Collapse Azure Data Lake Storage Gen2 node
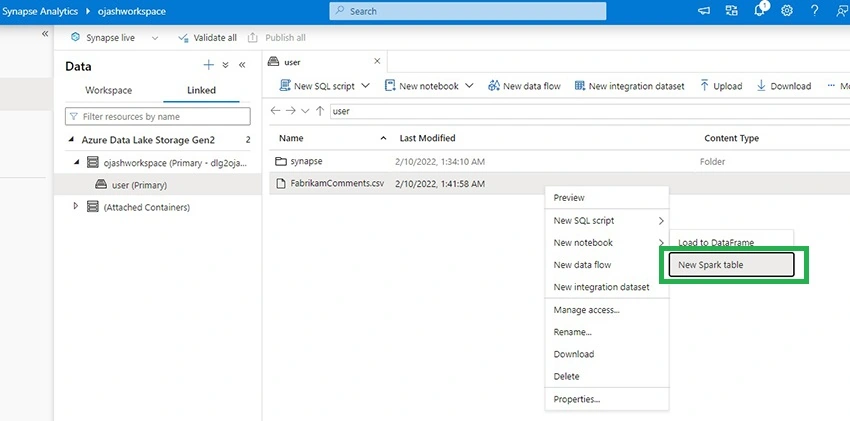Screen dimensions: 850x421 71,140
